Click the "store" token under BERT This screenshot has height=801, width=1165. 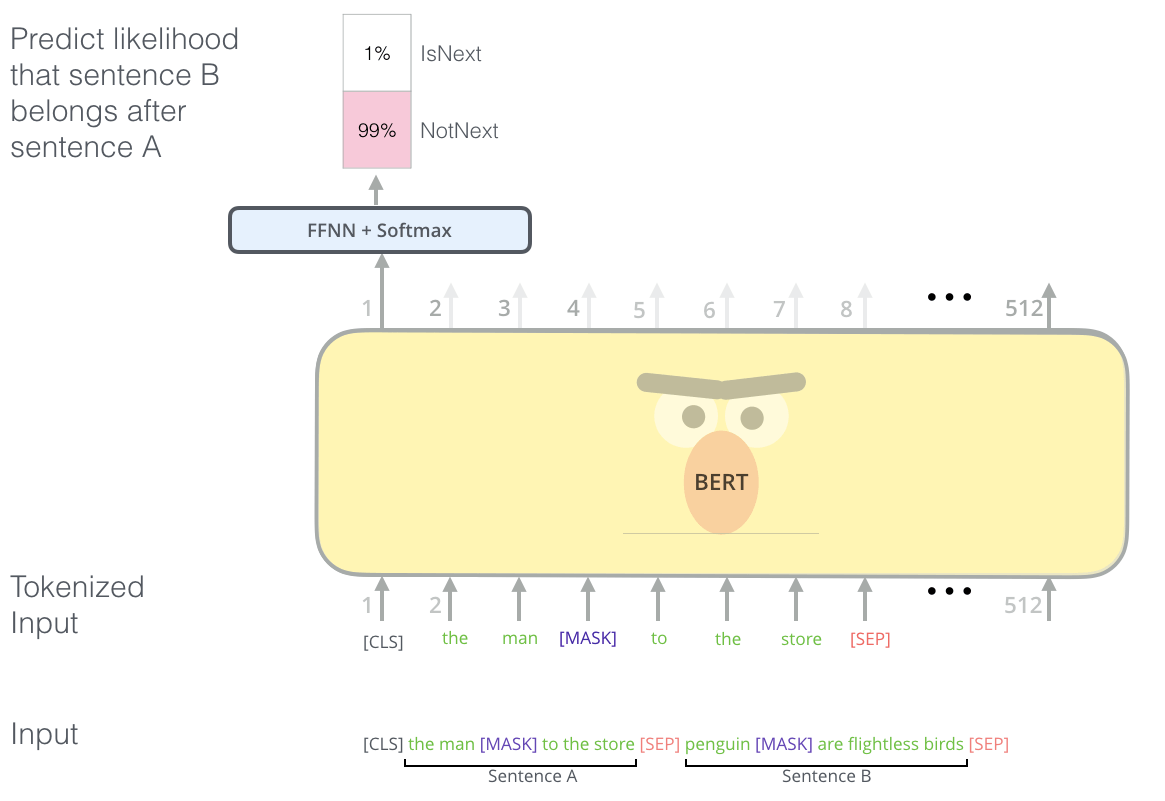click(x=801, y=639)
